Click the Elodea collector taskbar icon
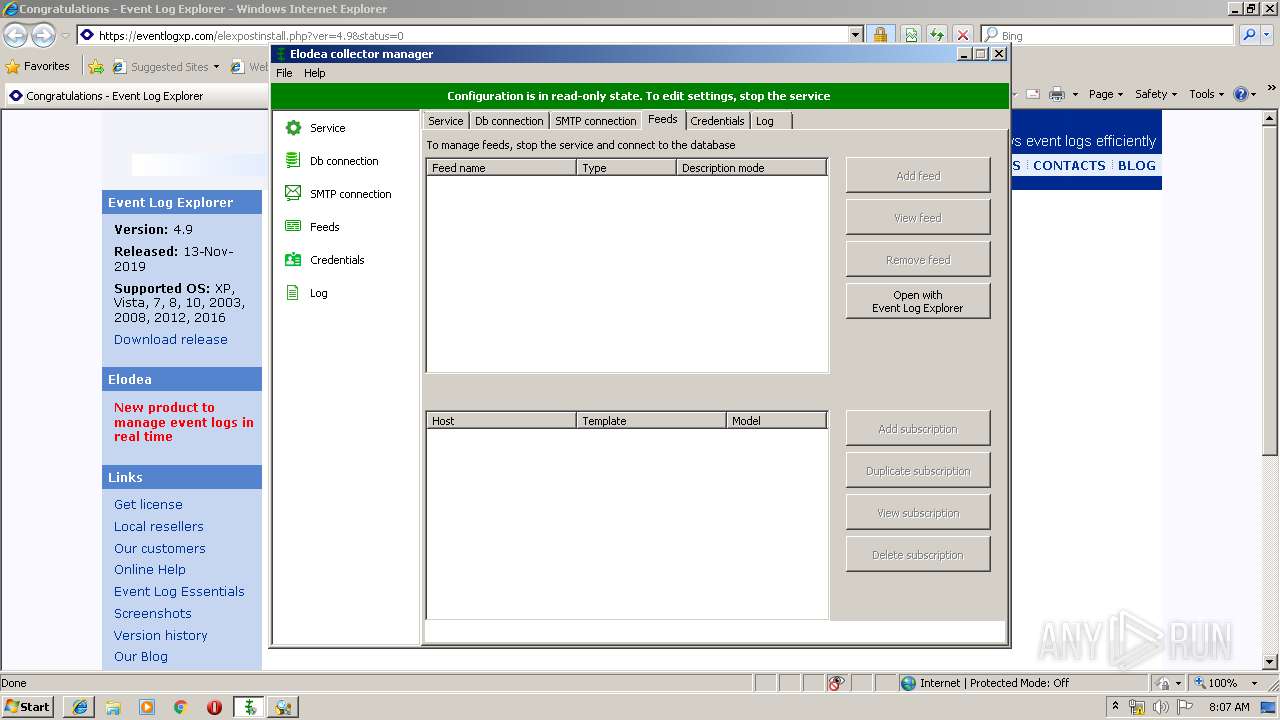This screenshot has height=720, width=1280. 249,707
